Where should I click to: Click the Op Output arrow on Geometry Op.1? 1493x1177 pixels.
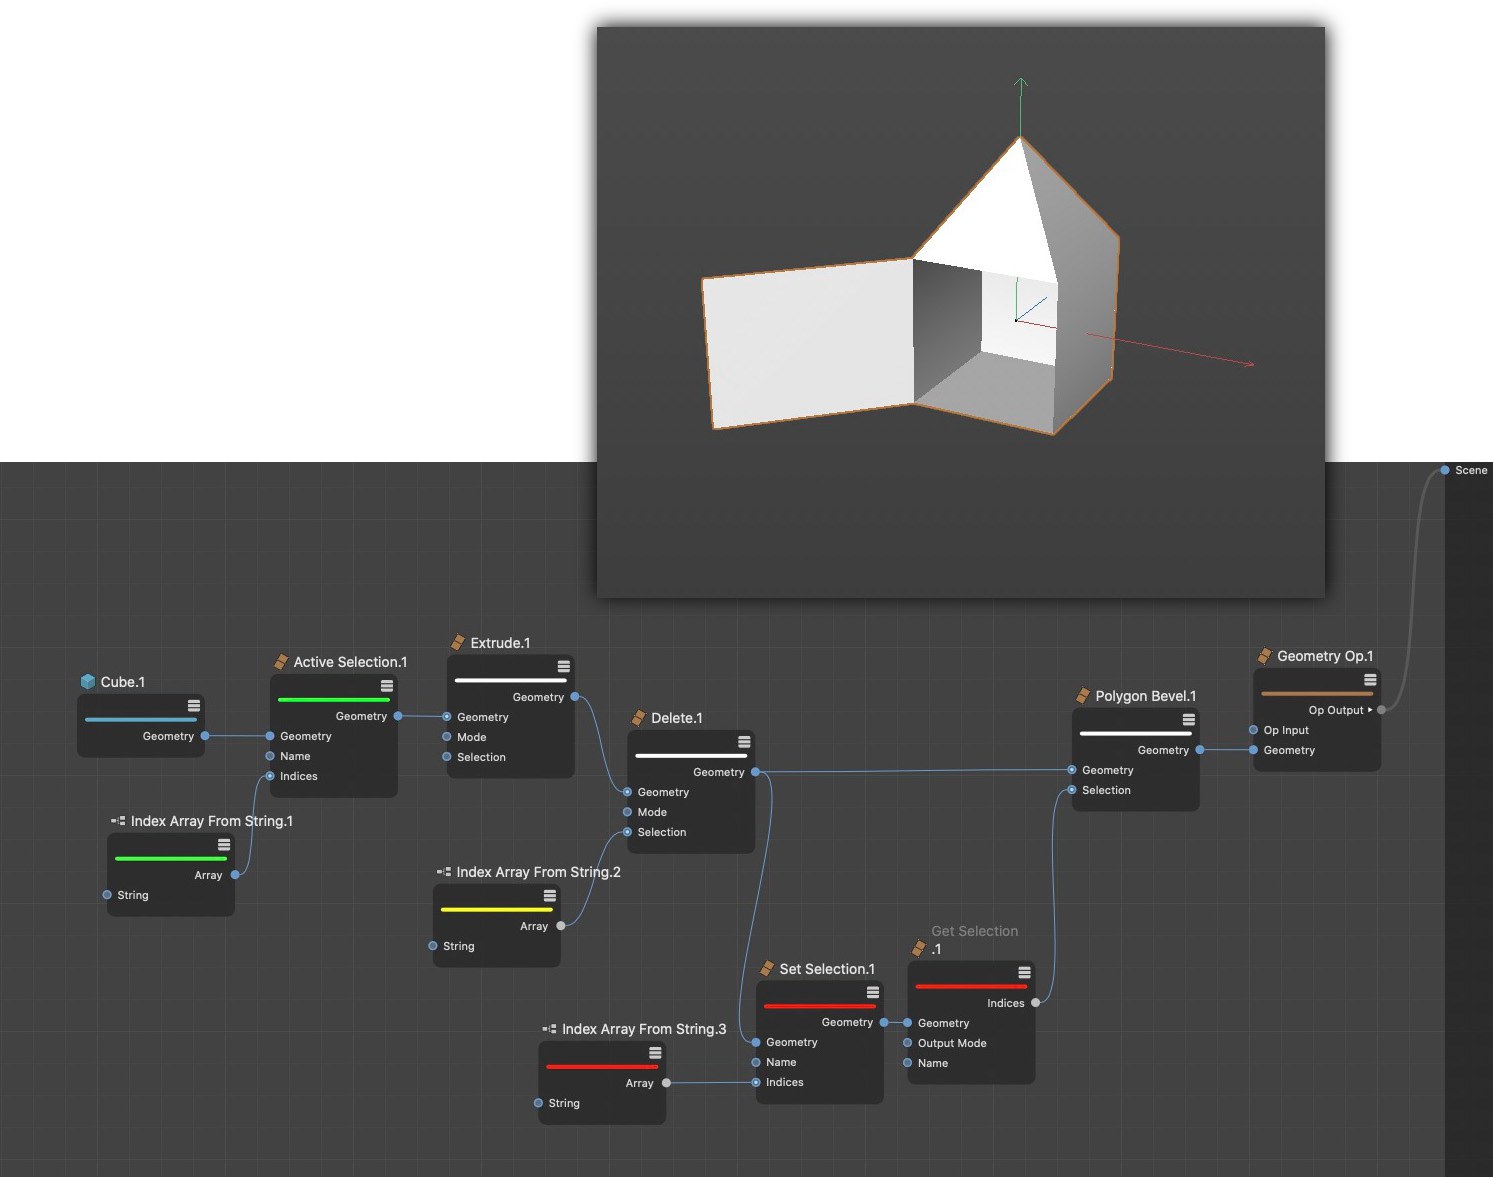pyautogui.click(x=1370, y=710)
